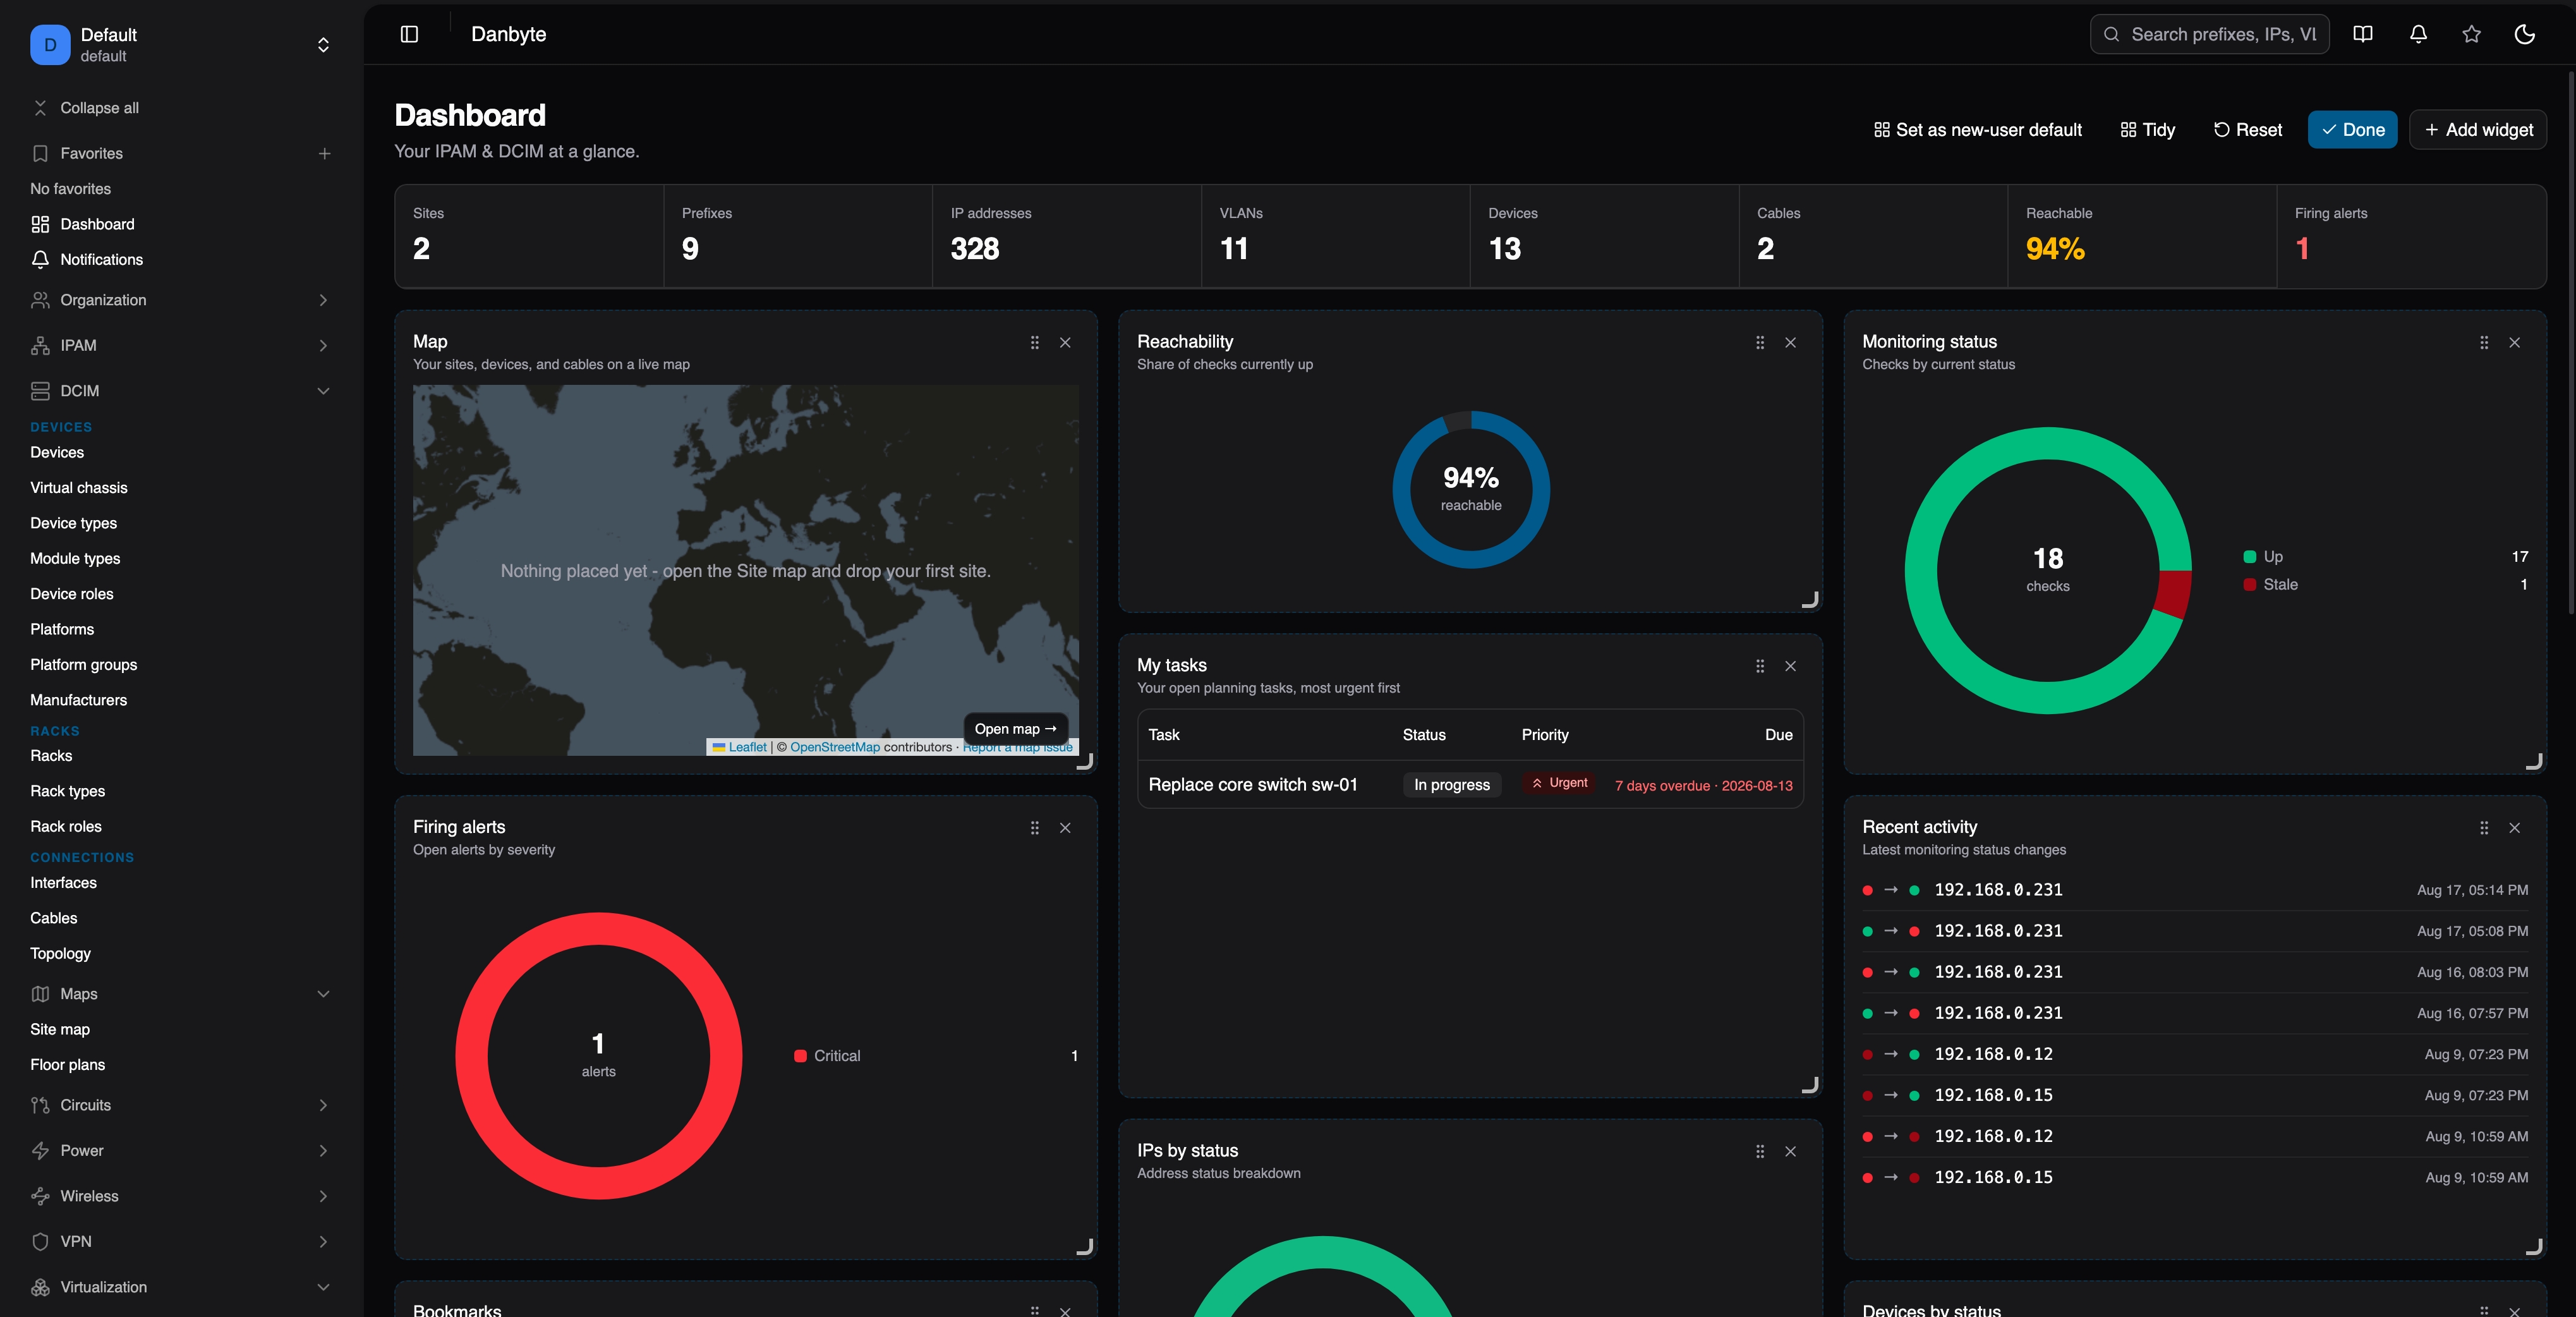
Task: Click the Reachability widget drag handle
Action: pos(1760,342)
